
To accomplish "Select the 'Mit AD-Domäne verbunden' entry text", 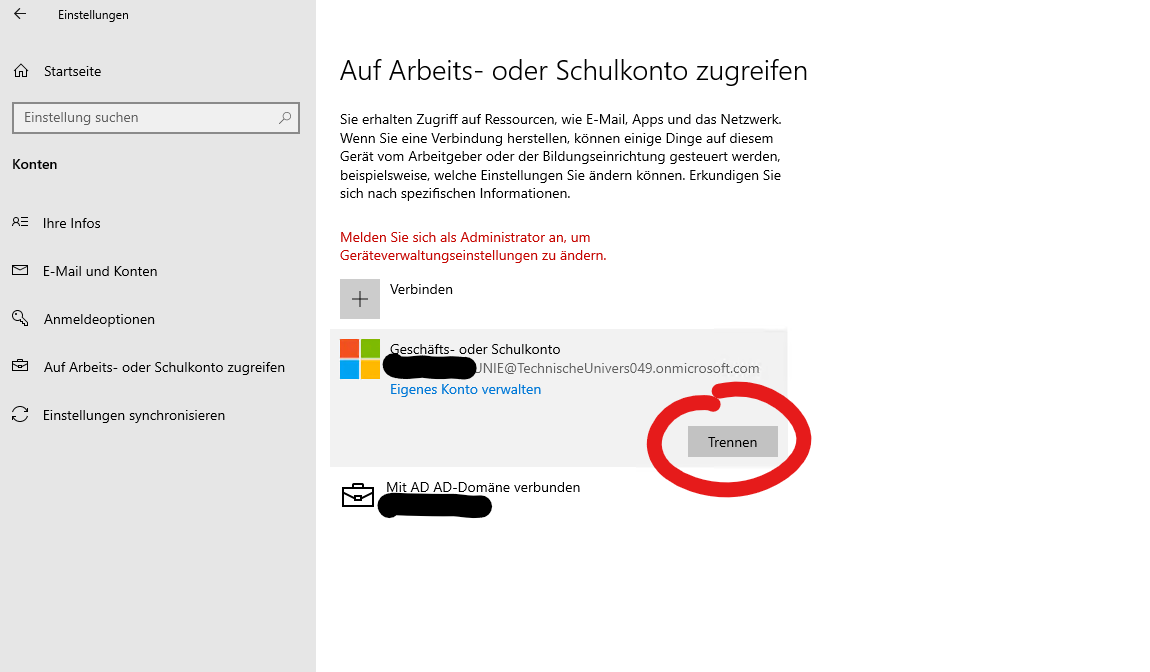I will (x=483, y=488).
